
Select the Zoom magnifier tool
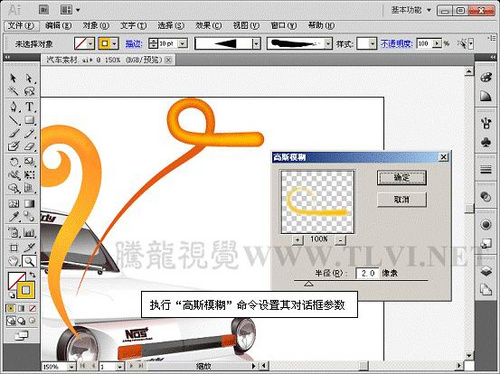point(29,262)
